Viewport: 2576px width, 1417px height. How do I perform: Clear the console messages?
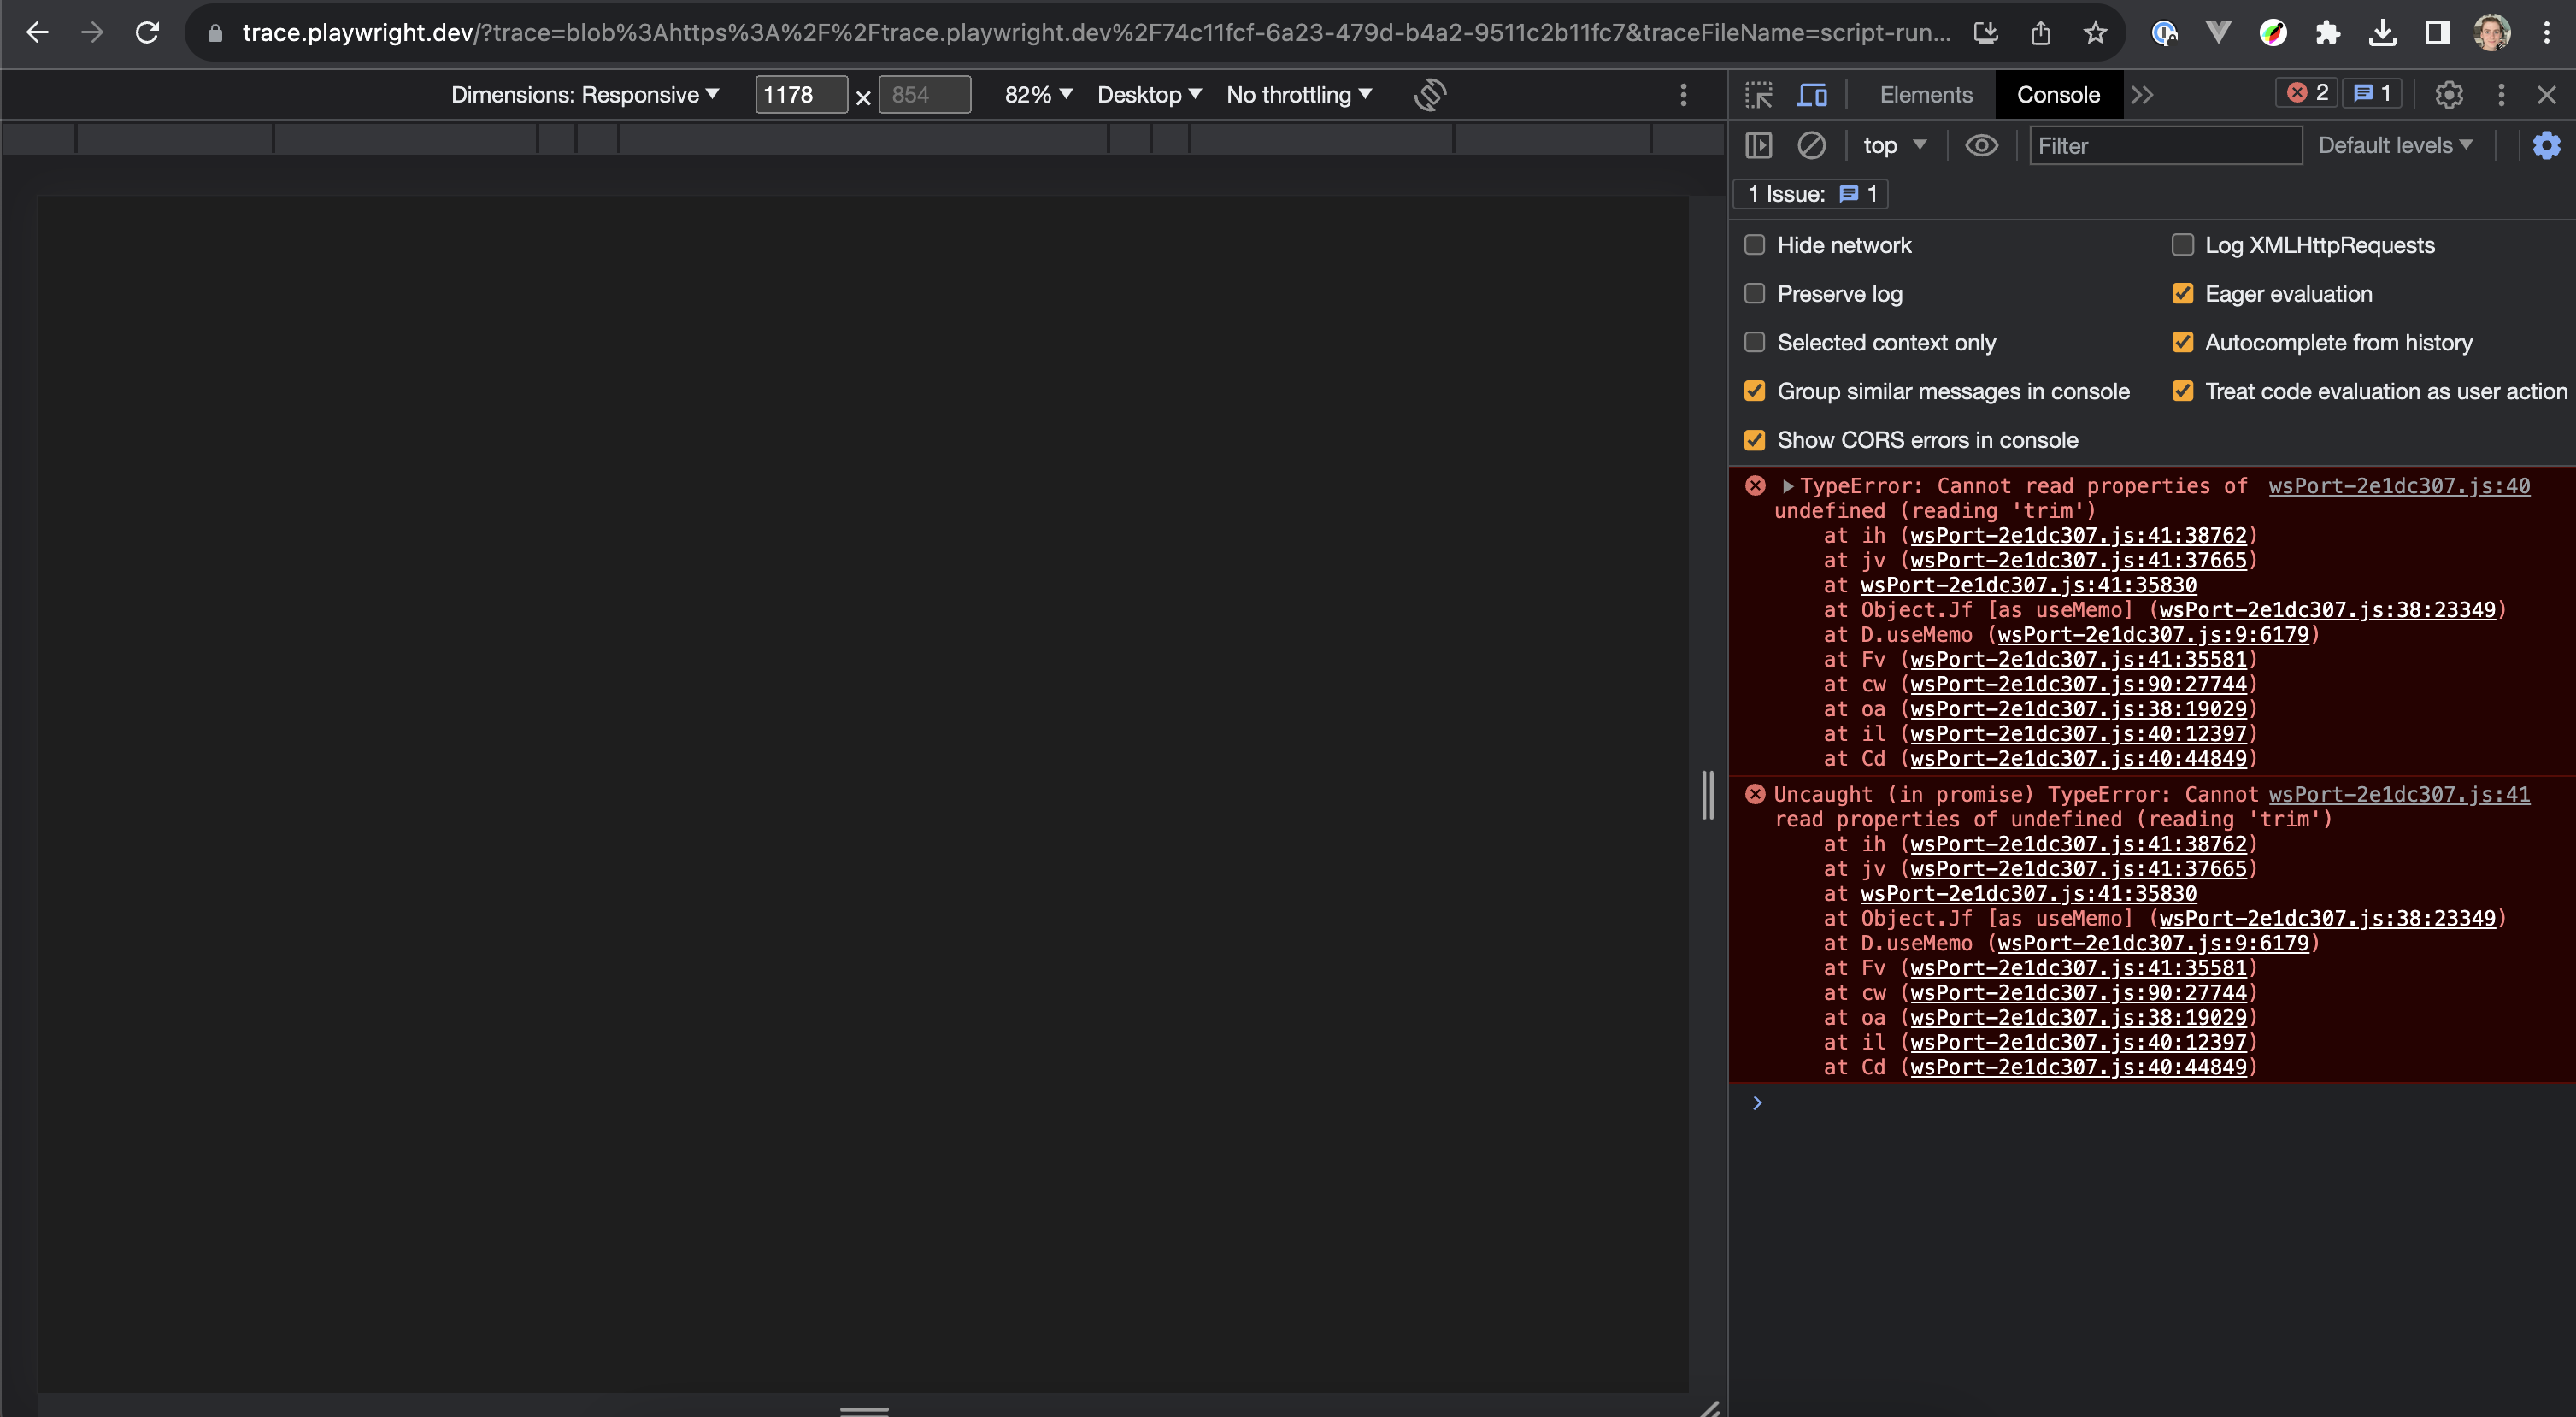tap(1813, 145)
